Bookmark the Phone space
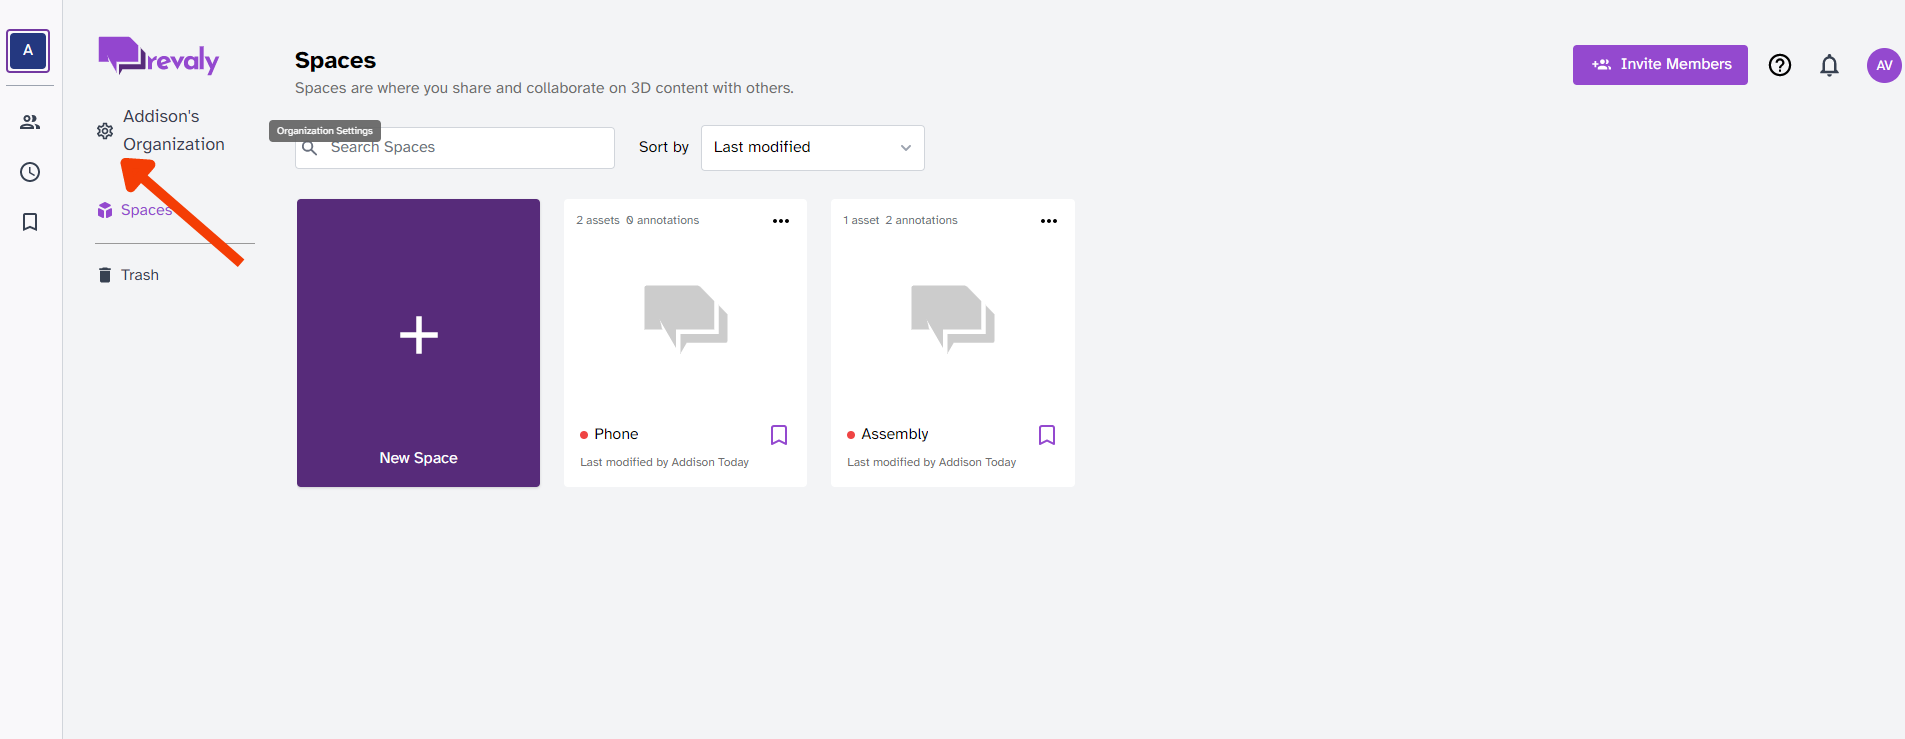 click(x=779, y=435)
